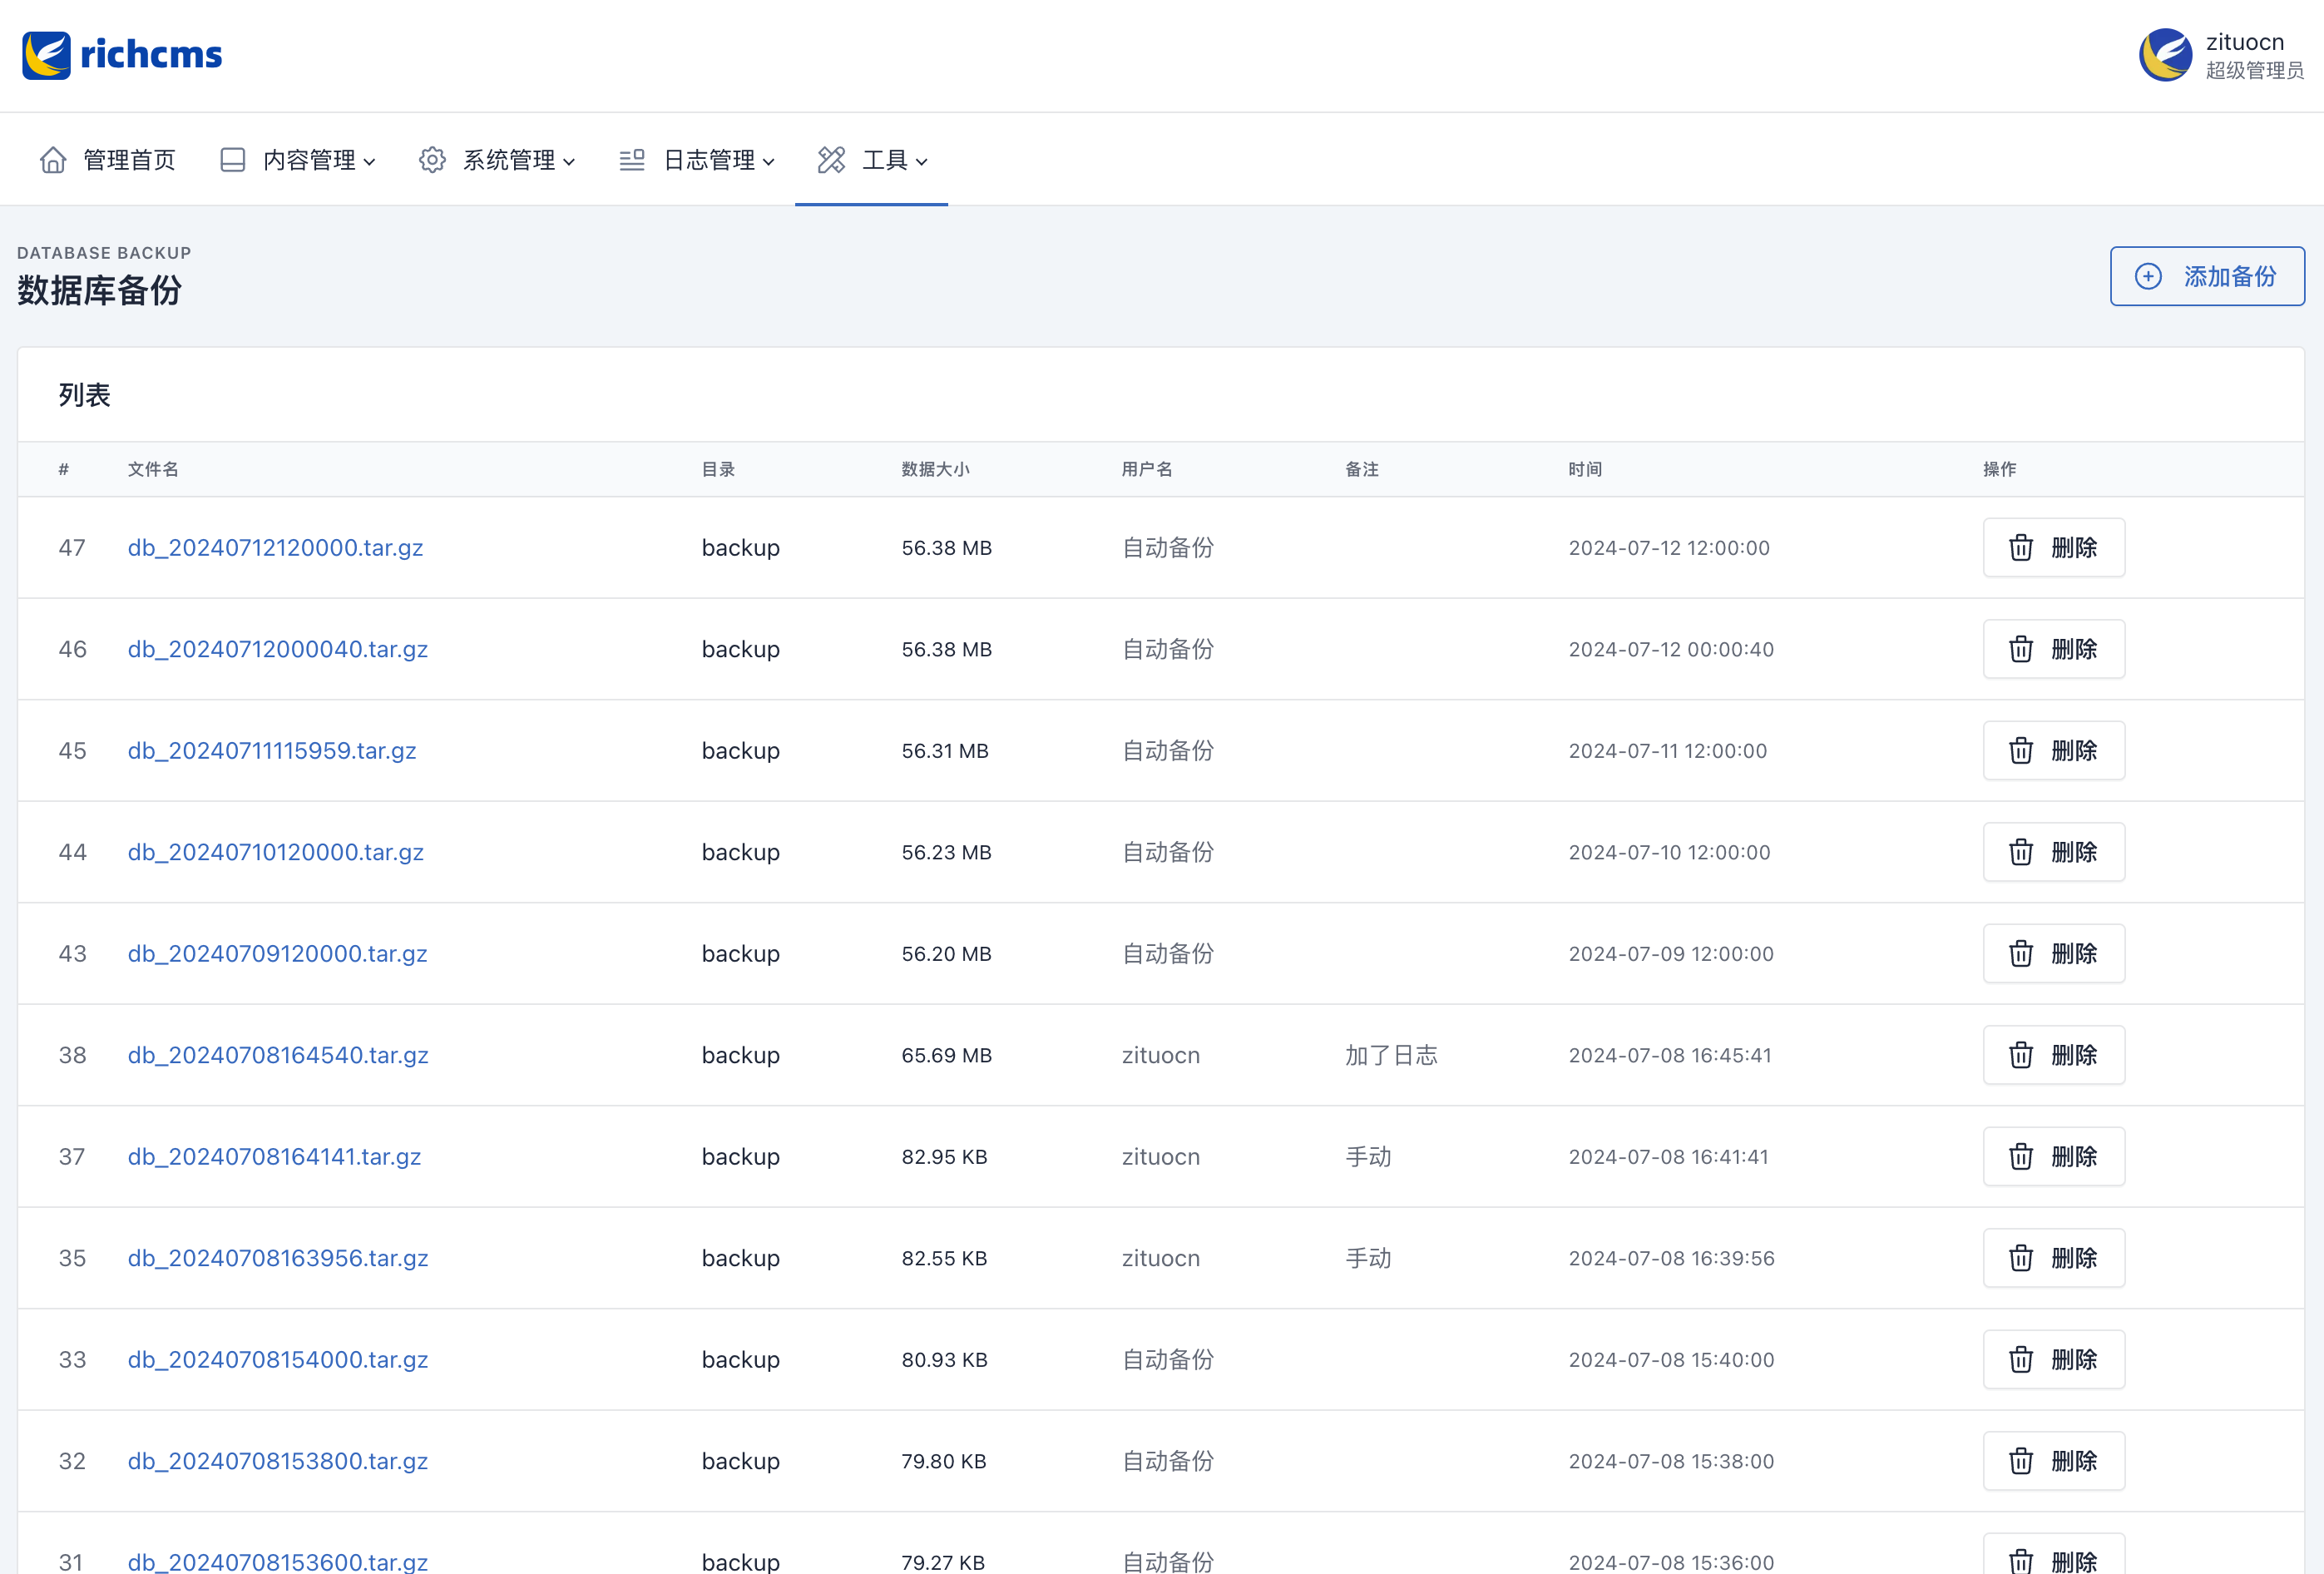The height and width of the screenshot is (1574, 2324).
Task: Click the 超级管理员 role label
Action: [2254, 70]
